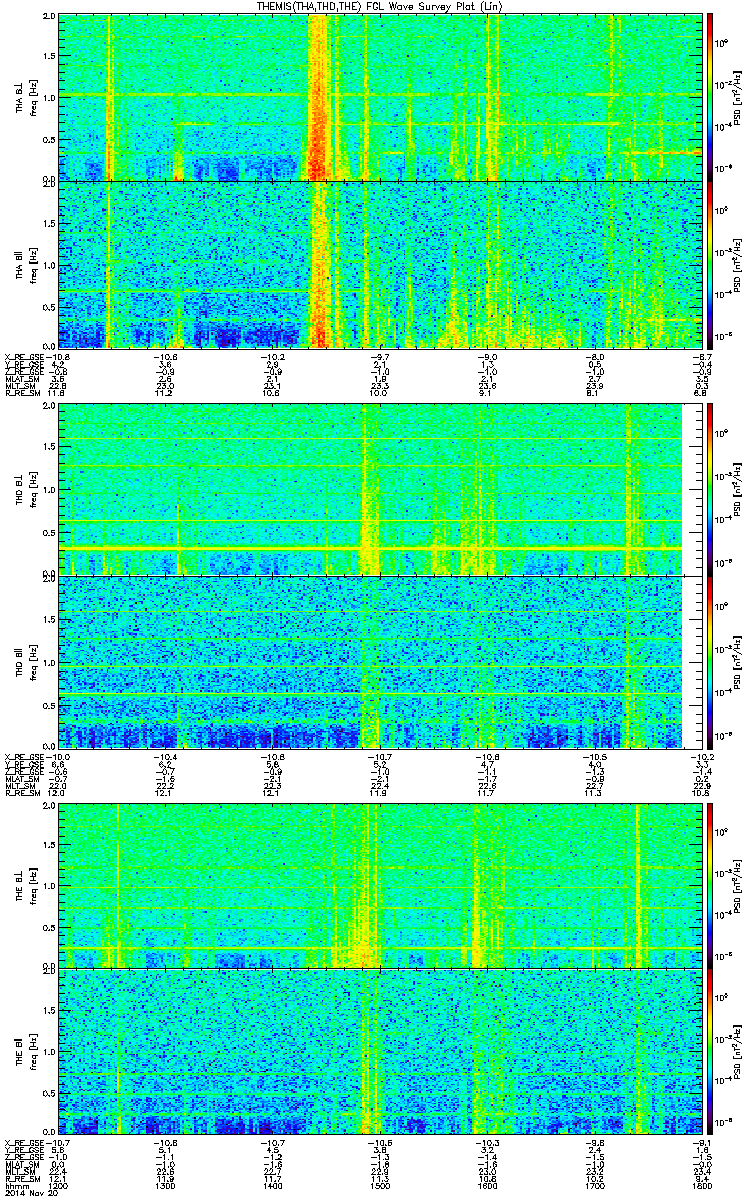Image resolution: width=750 pixels, height=1200 pixels.
Task: Click the color bar beside the THA B-perpendicular panel
Action: click(x=711, y=96)
